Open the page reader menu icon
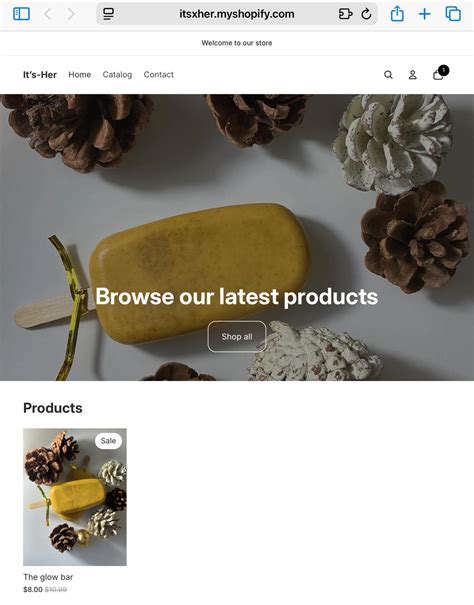This screenshot has width=474, height=605. coord(108,14)
